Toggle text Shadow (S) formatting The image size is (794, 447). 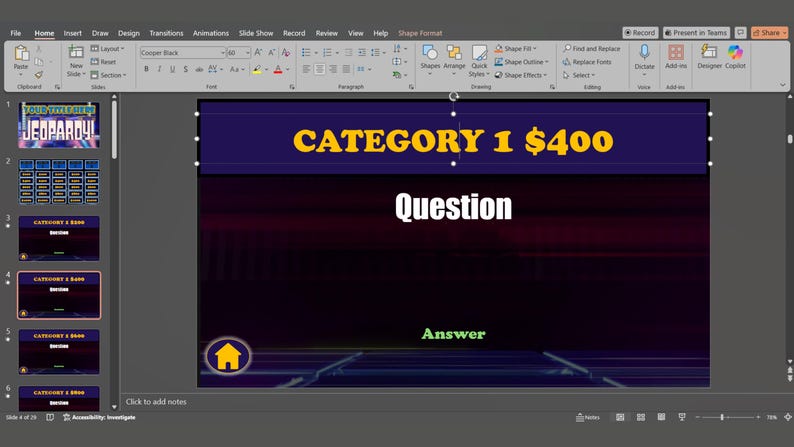click(x=186, y=69)
